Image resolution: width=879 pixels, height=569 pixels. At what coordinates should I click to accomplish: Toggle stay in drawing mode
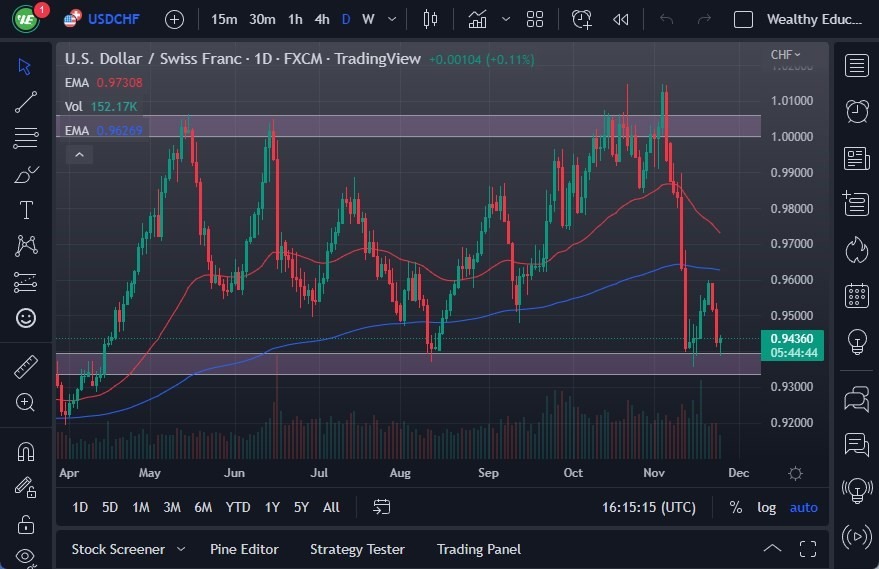26,487
